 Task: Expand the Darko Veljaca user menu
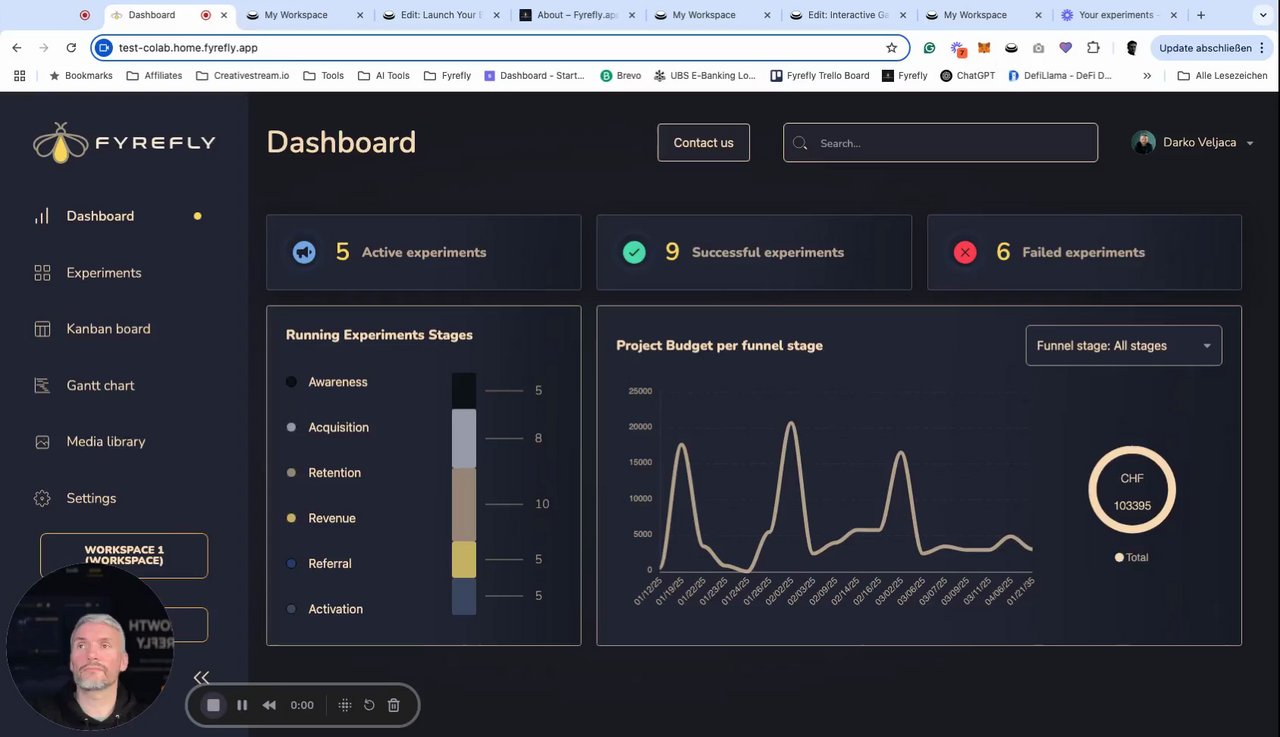(1192, 143)
